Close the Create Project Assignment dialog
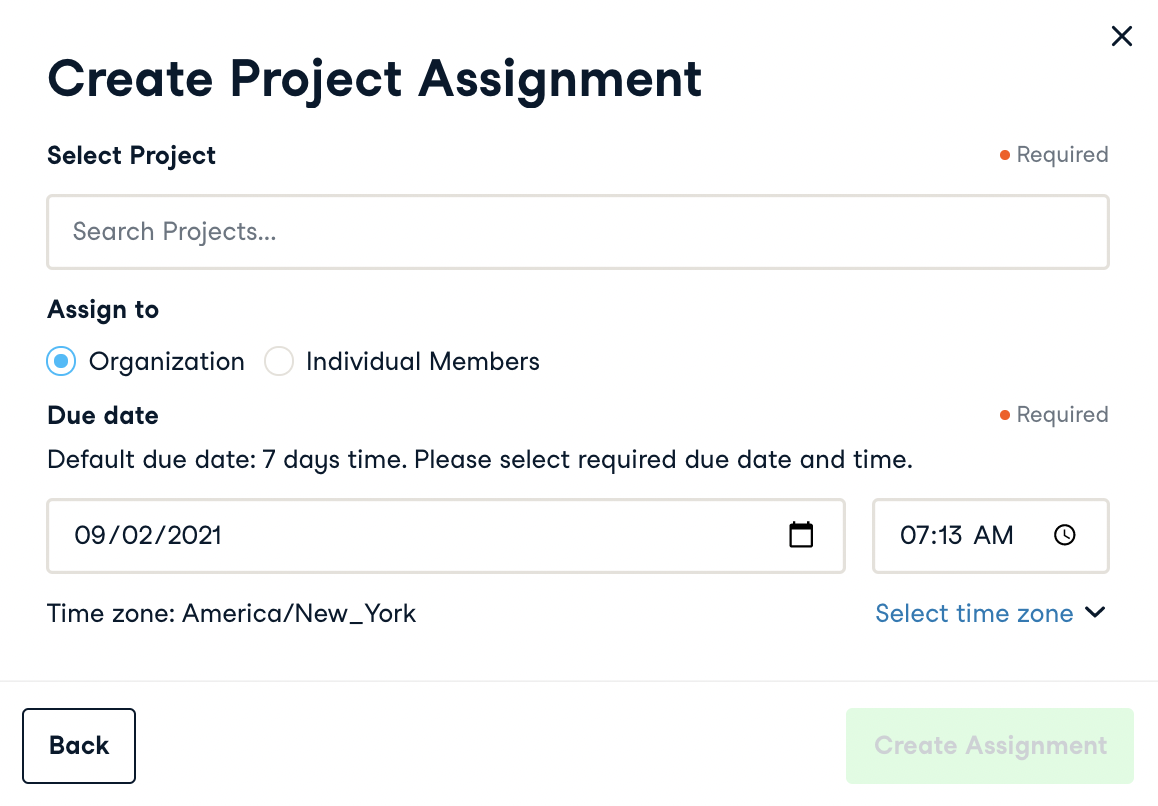 click(x=1122, y=37)
